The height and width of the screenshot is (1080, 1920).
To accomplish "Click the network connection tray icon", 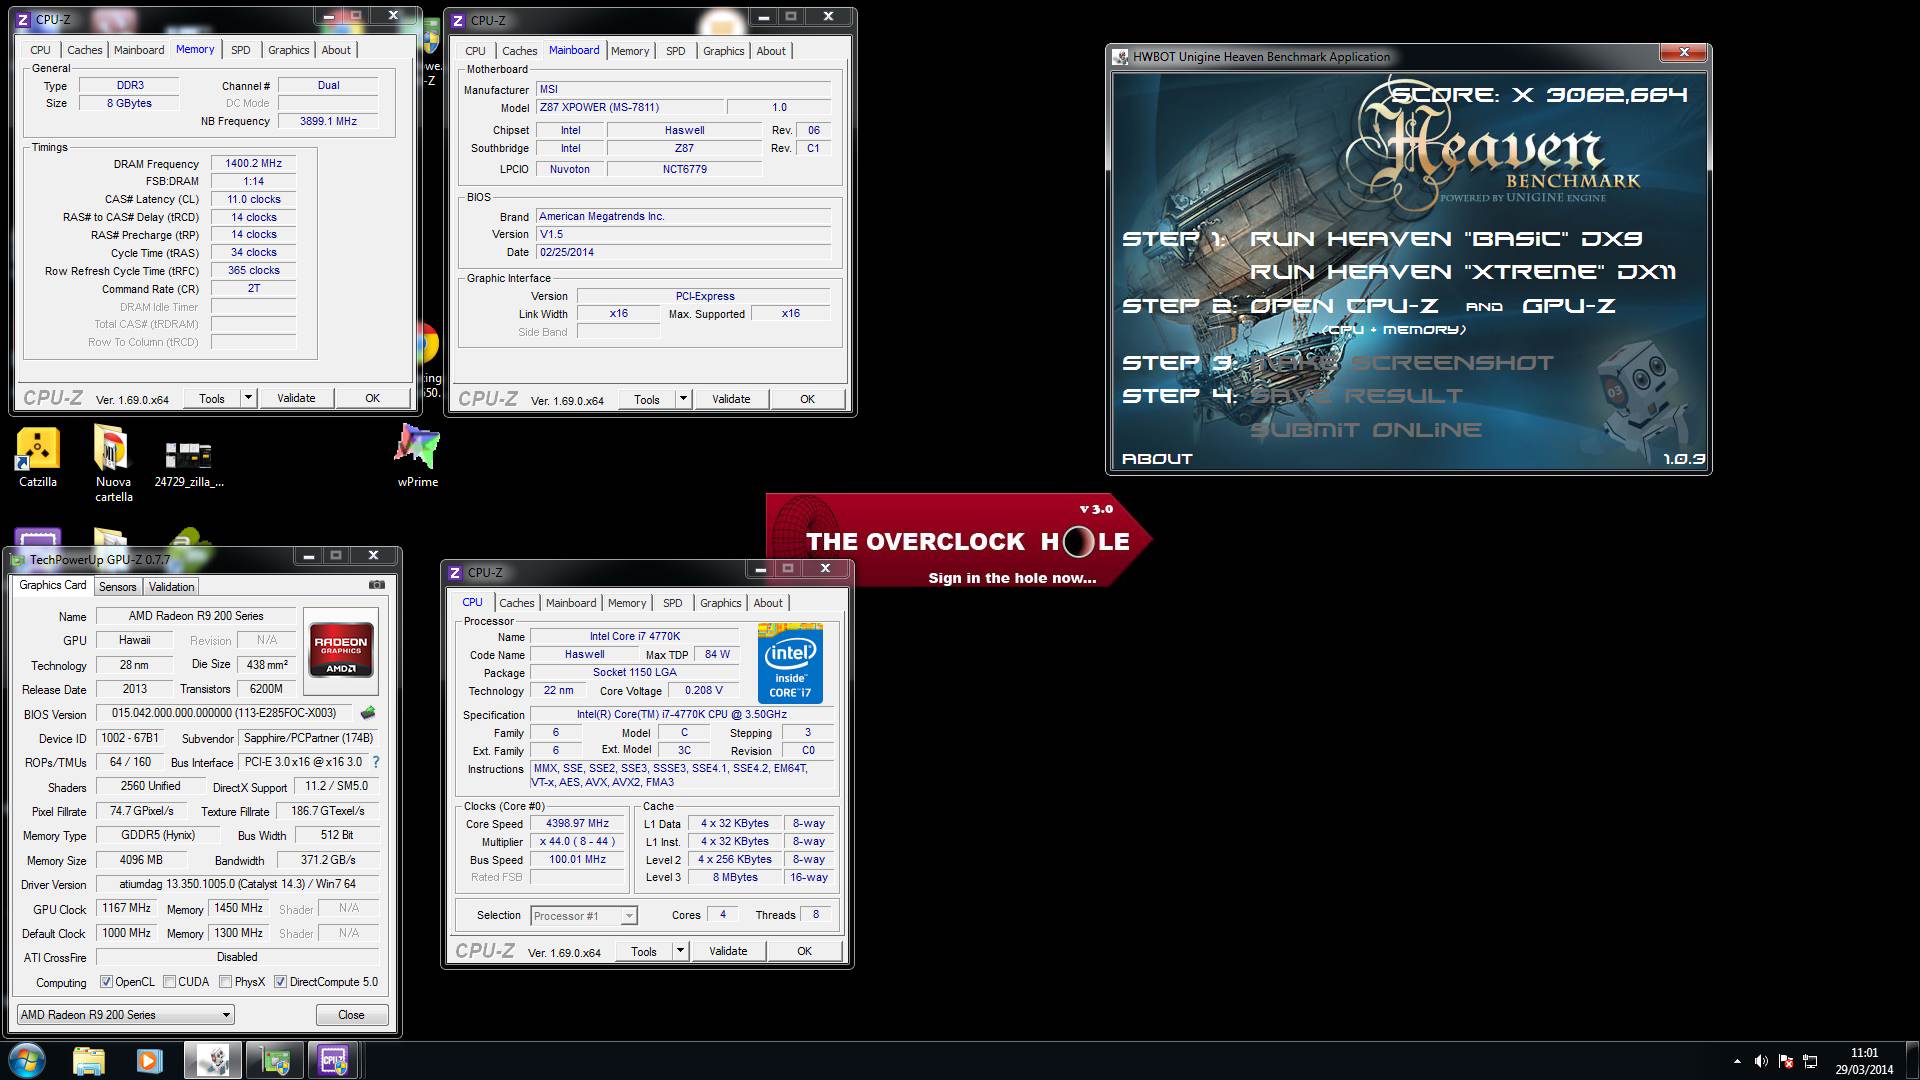I will [x=1810, y=1061].
